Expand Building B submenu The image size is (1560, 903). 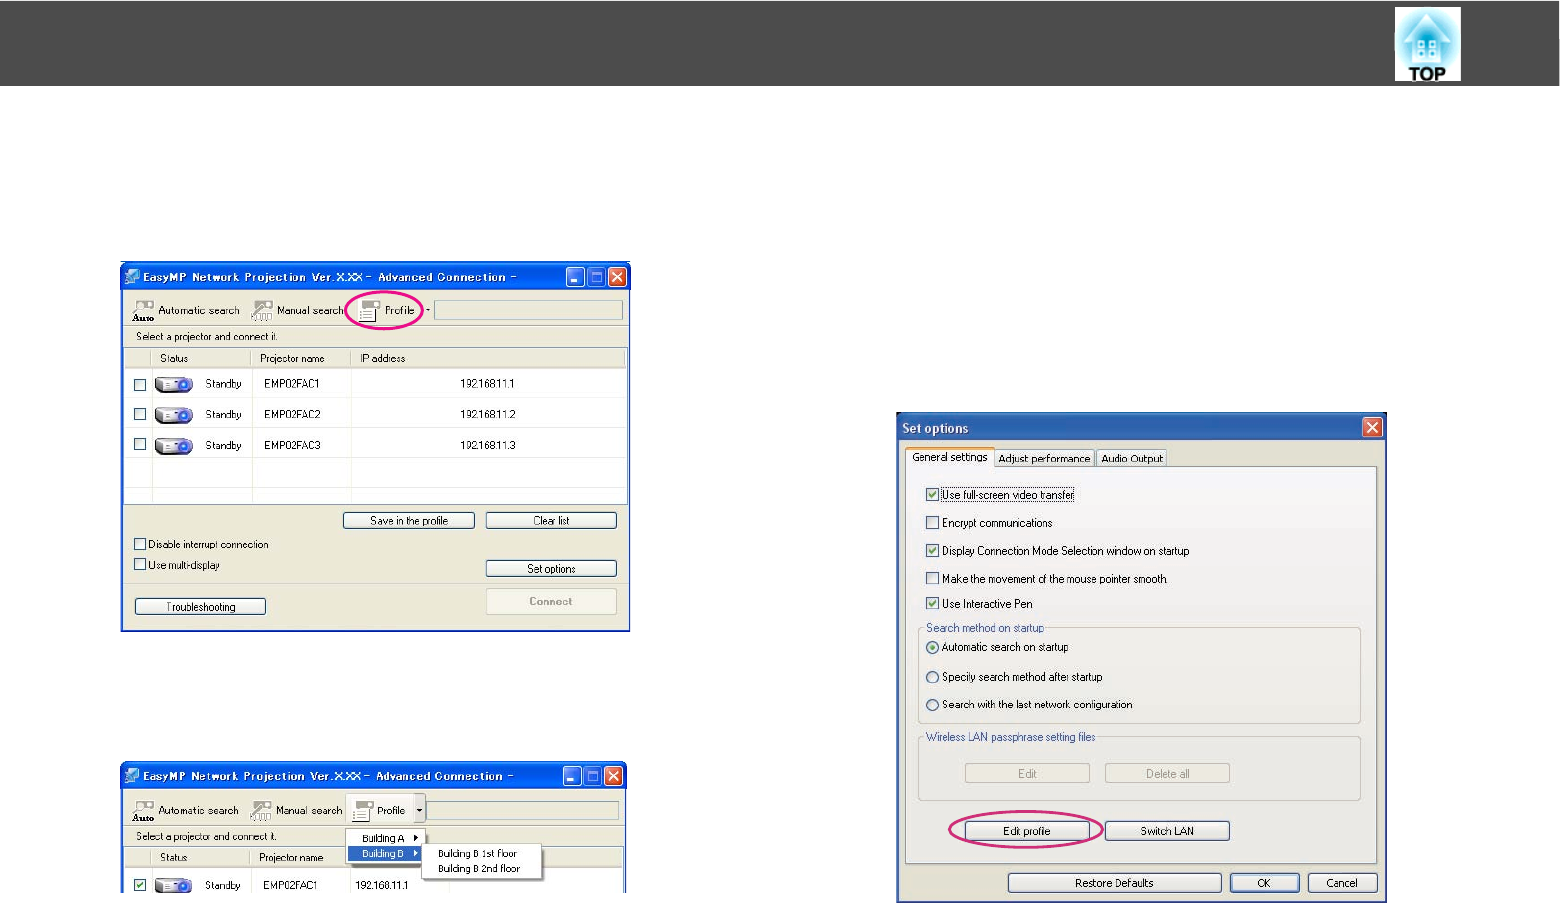tap(386, 854)
